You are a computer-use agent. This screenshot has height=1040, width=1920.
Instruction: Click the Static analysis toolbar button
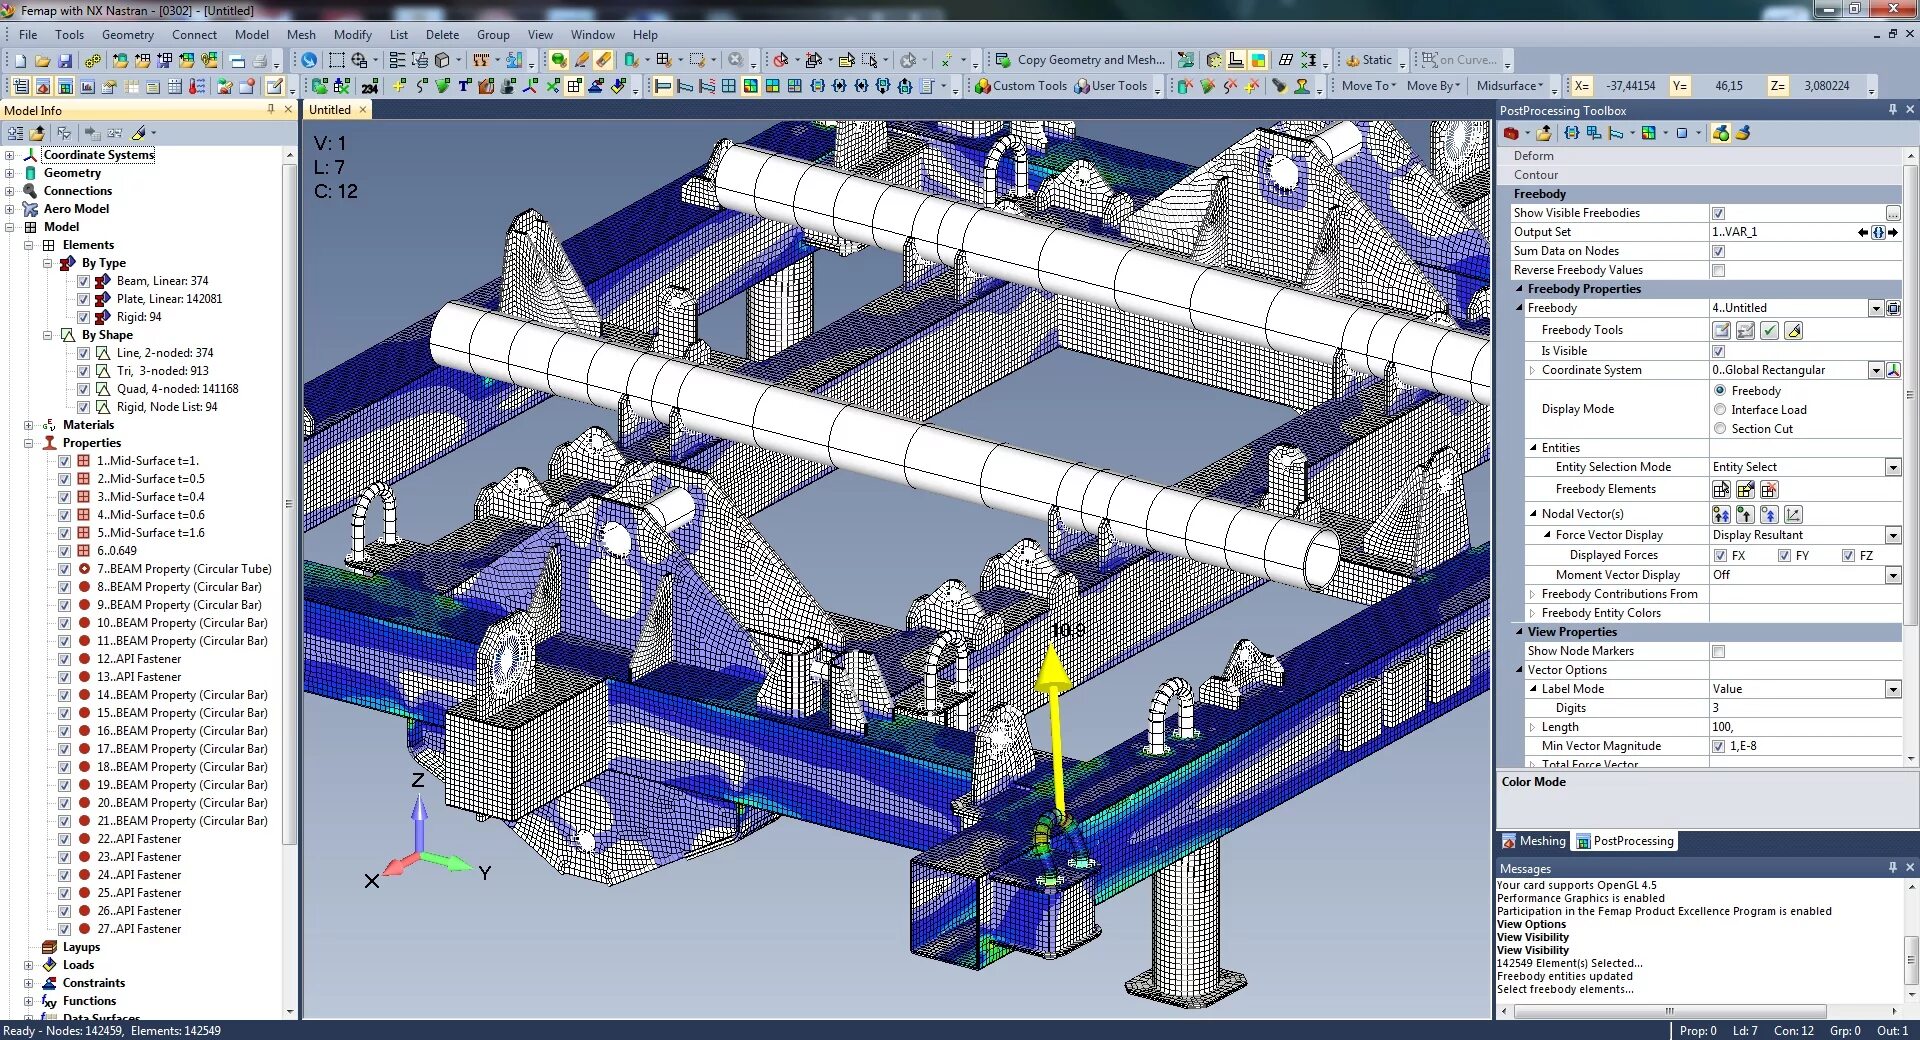point(1370,60)
